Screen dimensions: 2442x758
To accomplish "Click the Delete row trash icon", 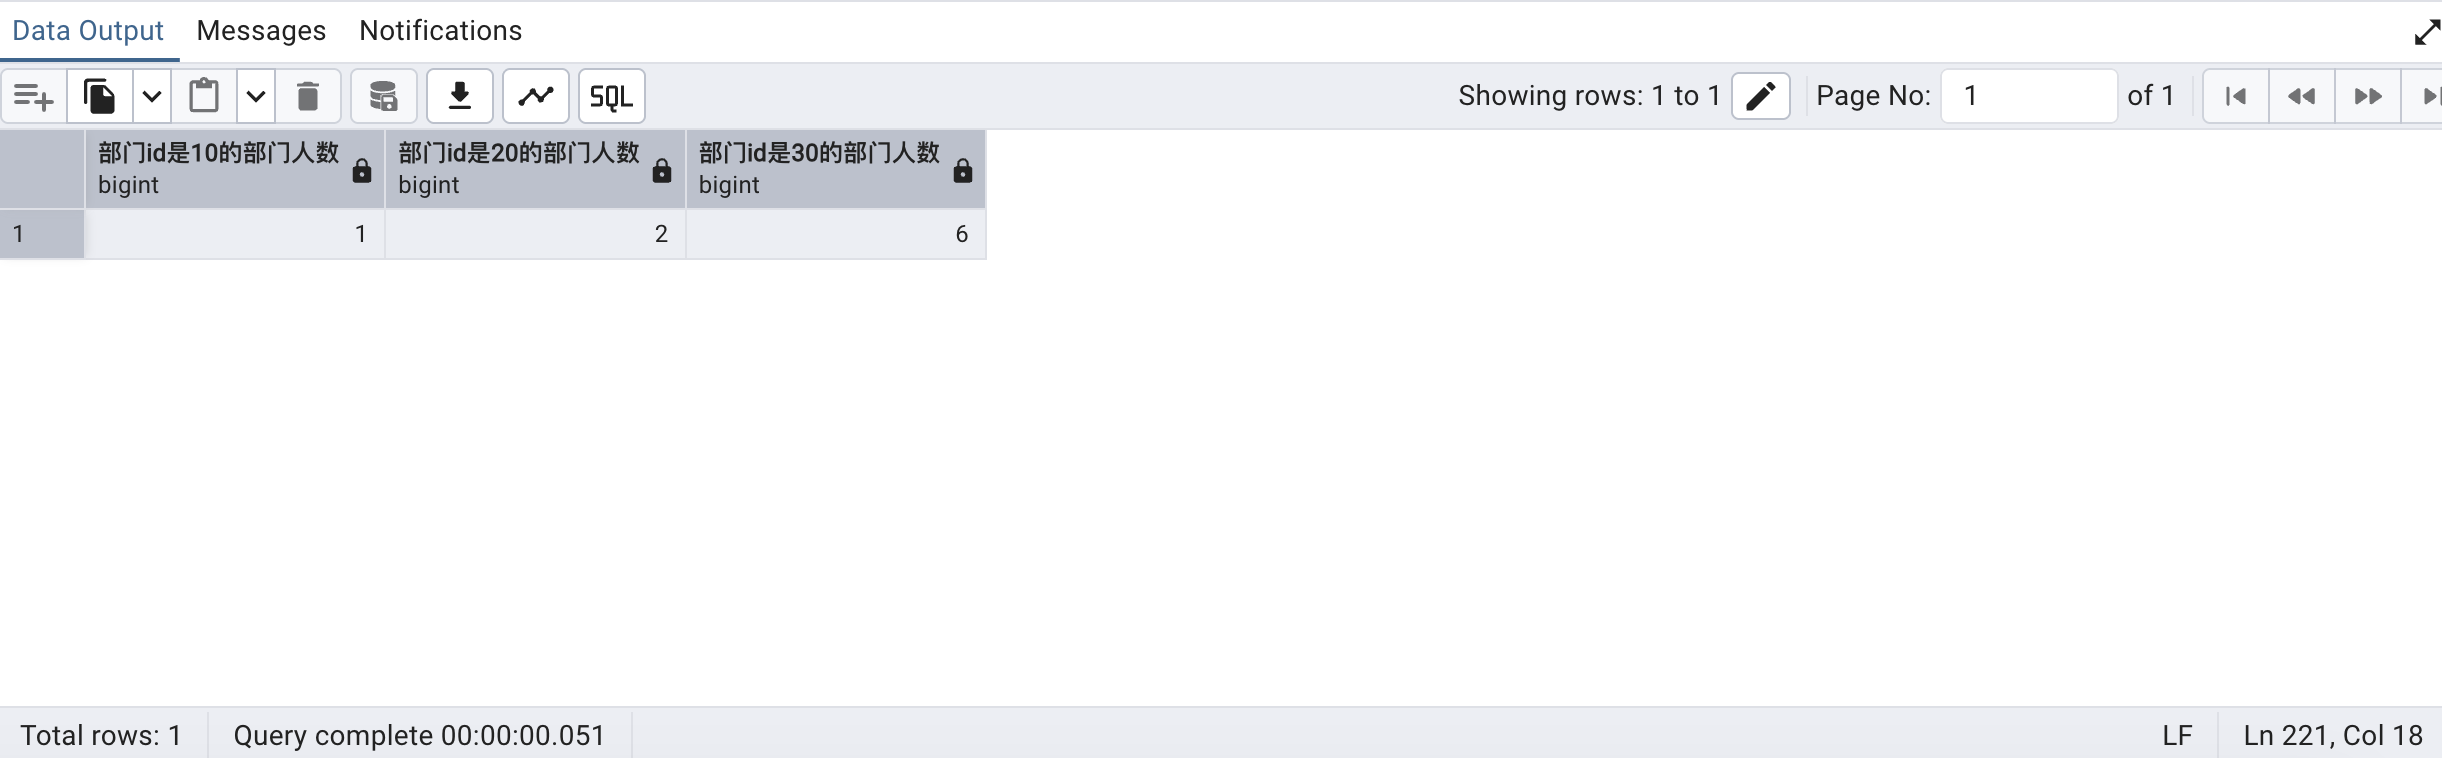I will 308,96.
